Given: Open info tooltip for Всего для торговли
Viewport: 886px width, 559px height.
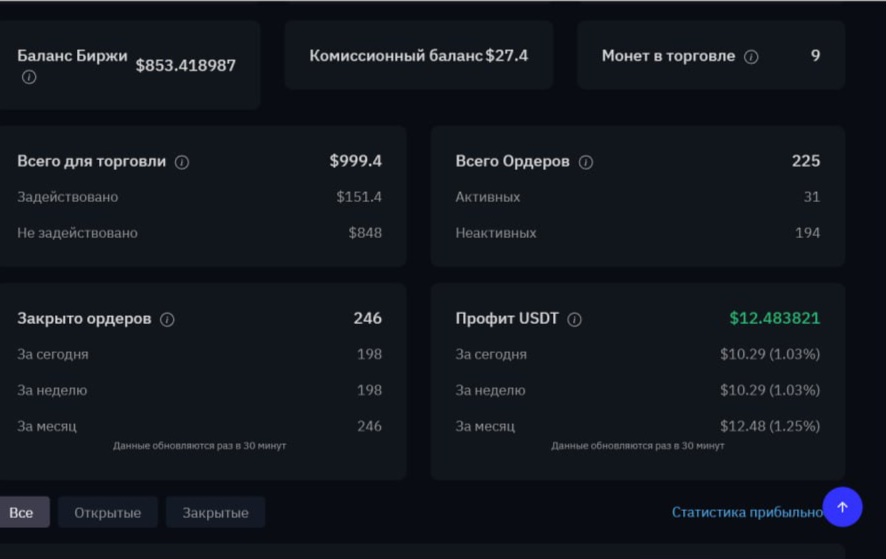Looking at the screenshot, I should tap(182, 162).
